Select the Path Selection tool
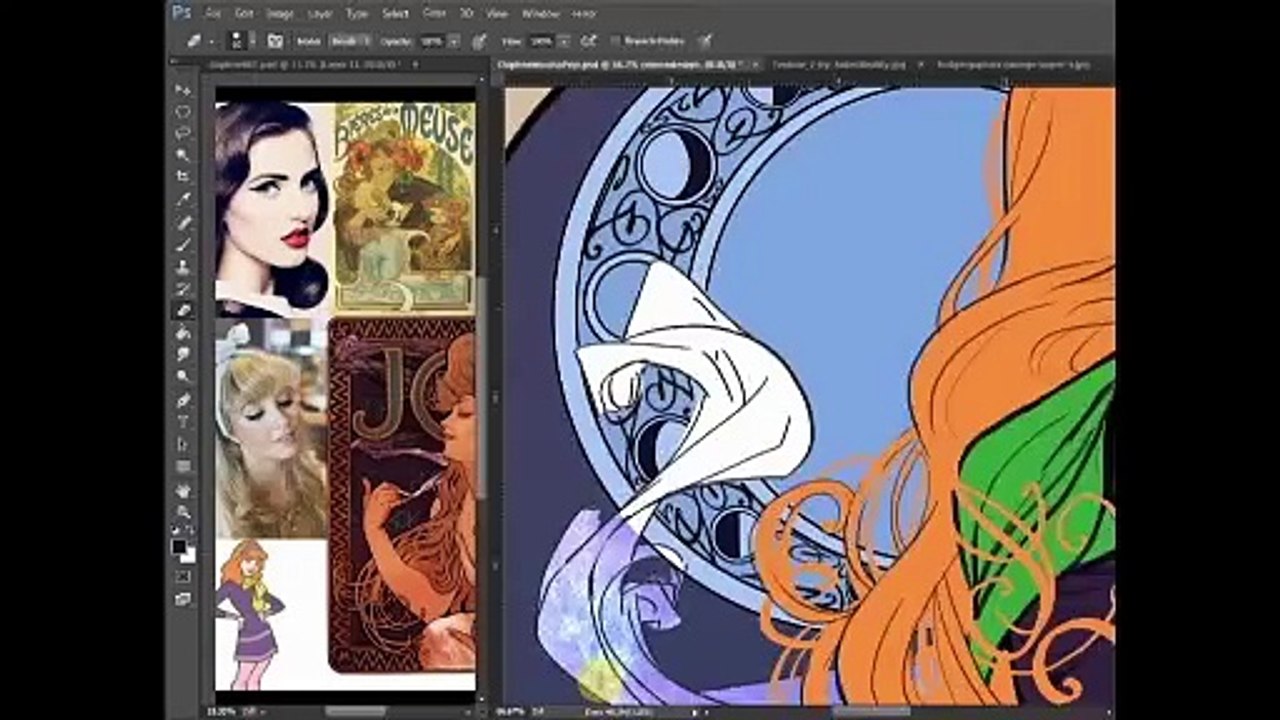Viewport: 1280px width, 720px height. pos(183,444)
